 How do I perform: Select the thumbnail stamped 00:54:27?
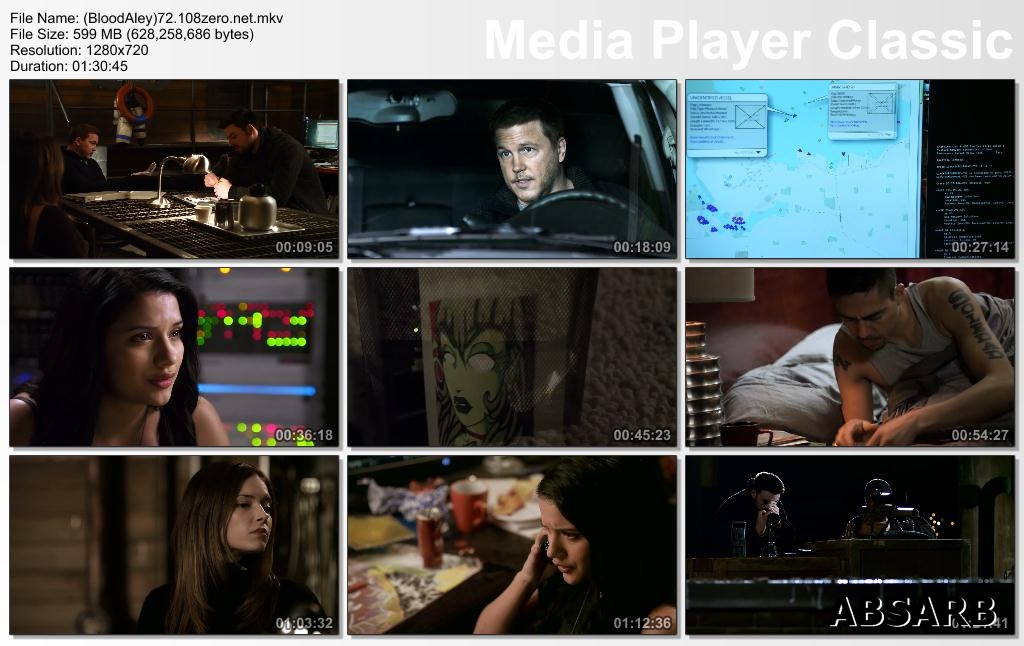[x=850, y=357]
